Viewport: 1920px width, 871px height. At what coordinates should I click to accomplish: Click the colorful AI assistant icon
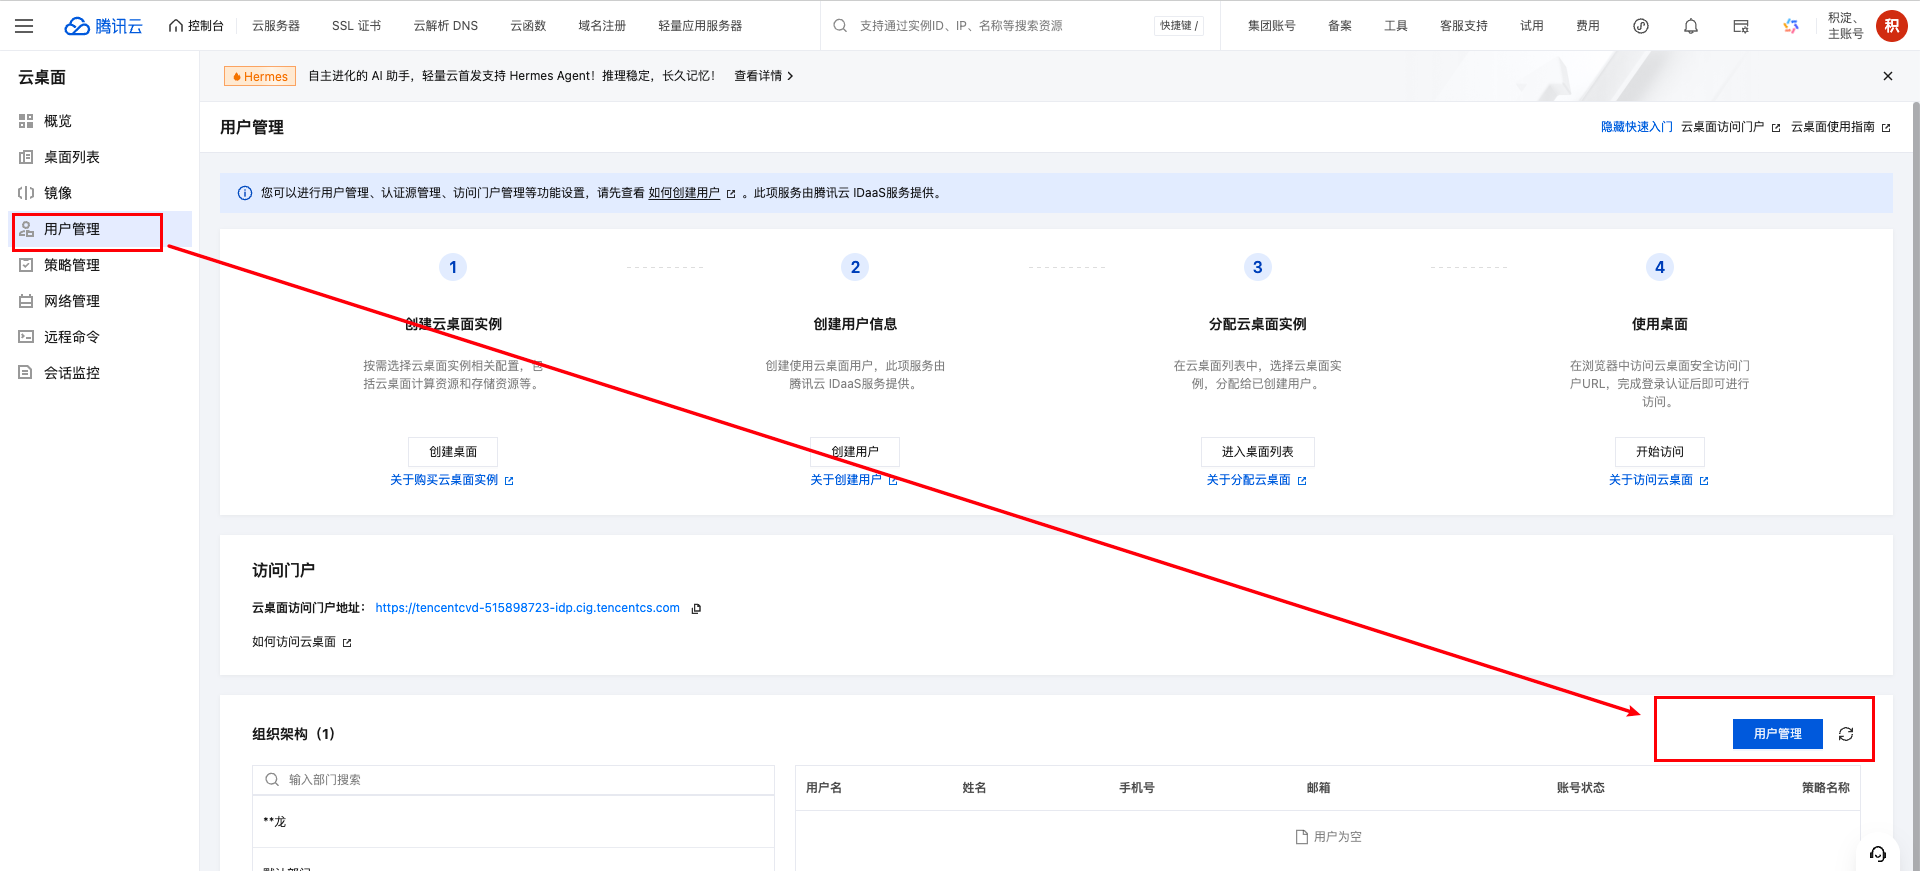(x=1791, y=26)
